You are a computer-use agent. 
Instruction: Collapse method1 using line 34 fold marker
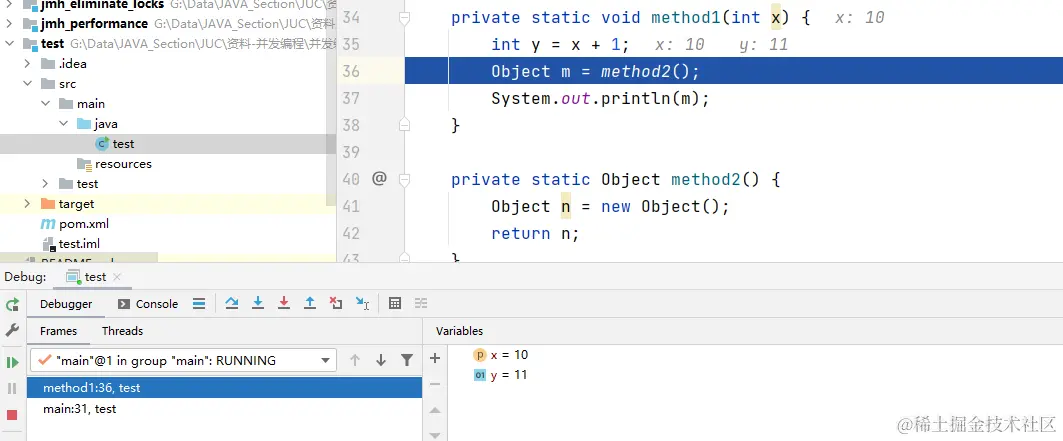click(405, 18)
